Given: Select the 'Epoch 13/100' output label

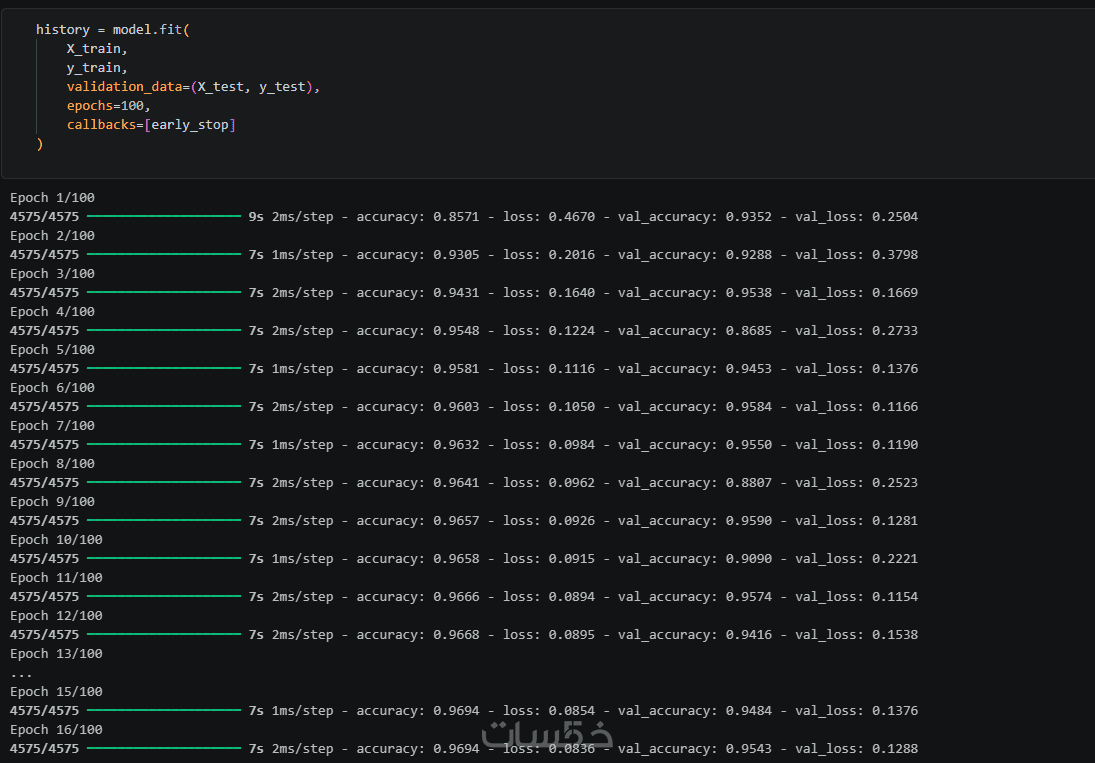Looking at the screenshot, I should 56,653.
